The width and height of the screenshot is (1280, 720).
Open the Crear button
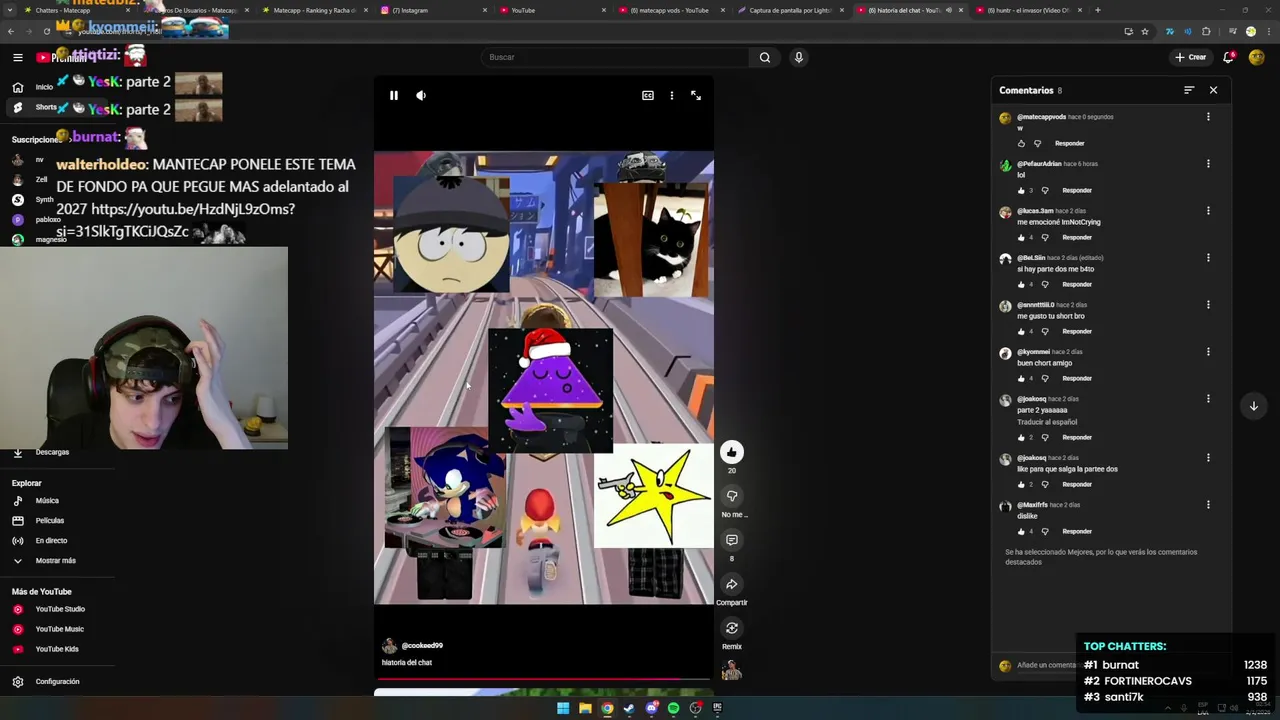click(1191, 57)
